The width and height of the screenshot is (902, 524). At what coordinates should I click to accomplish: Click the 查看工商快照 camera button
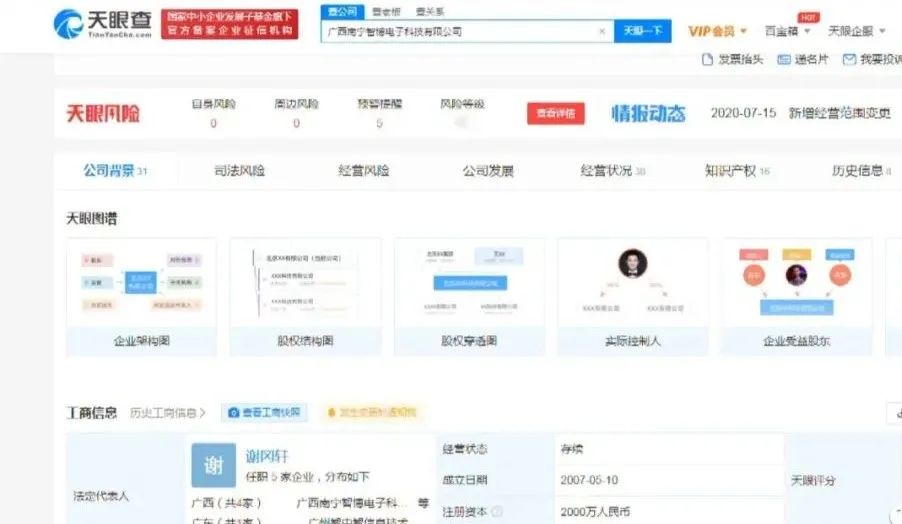(264, 412)
